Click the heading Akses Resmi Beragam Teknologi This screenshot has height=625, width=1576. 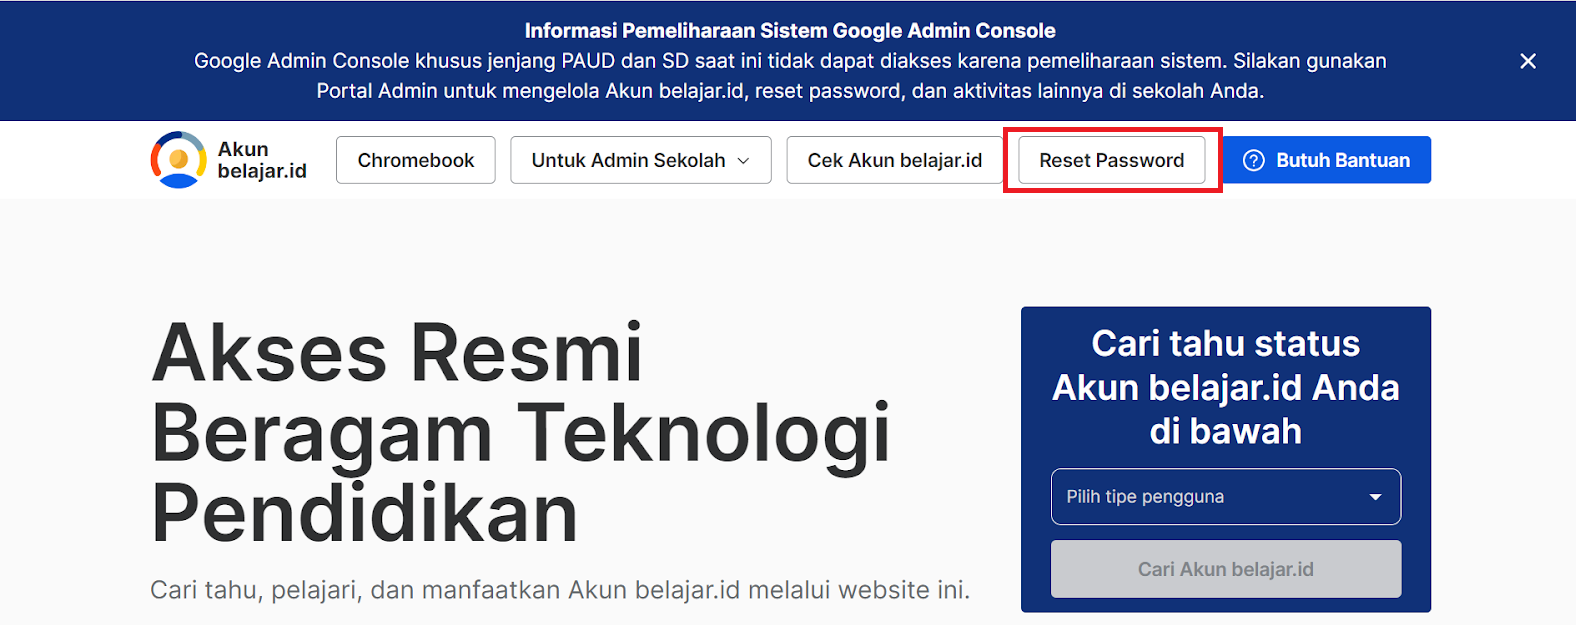tap(520, 432)
